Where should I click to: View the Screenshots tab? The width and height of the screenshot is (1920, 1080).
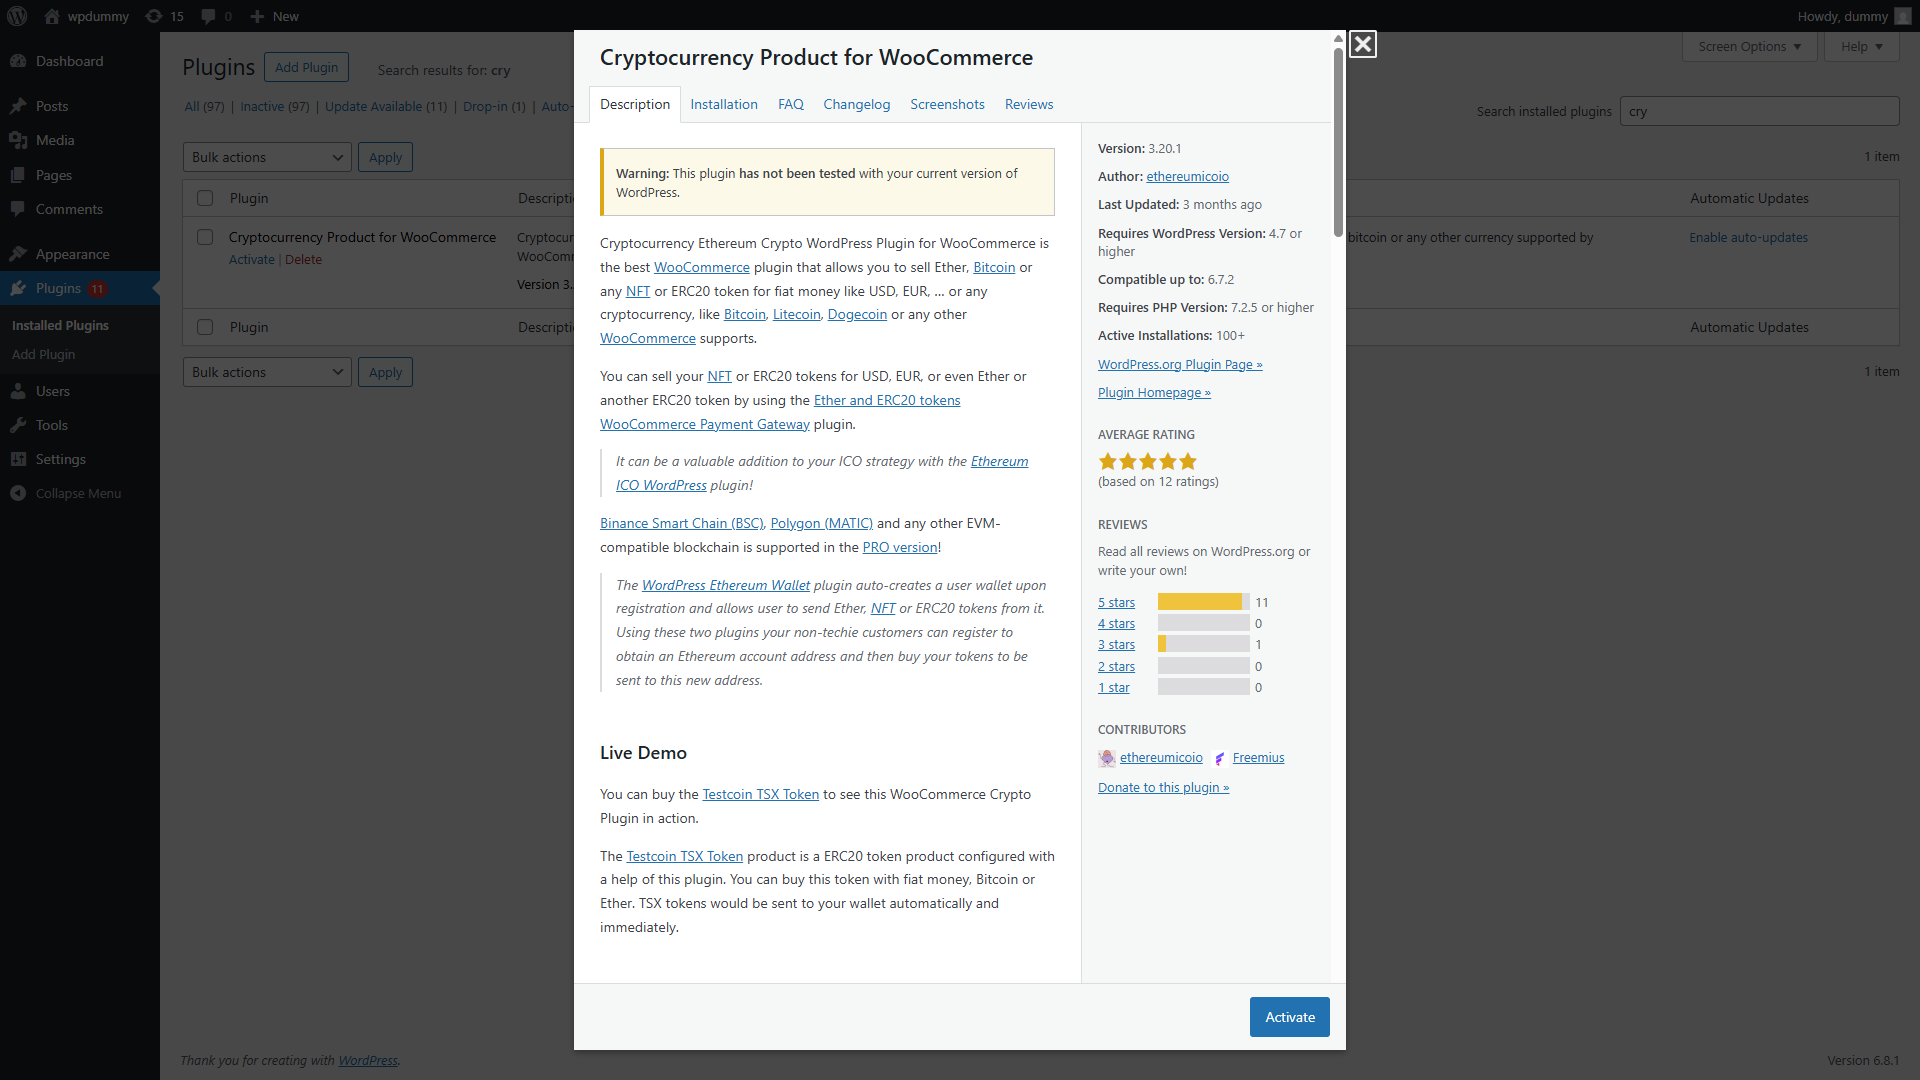click(x=947, y=104)
